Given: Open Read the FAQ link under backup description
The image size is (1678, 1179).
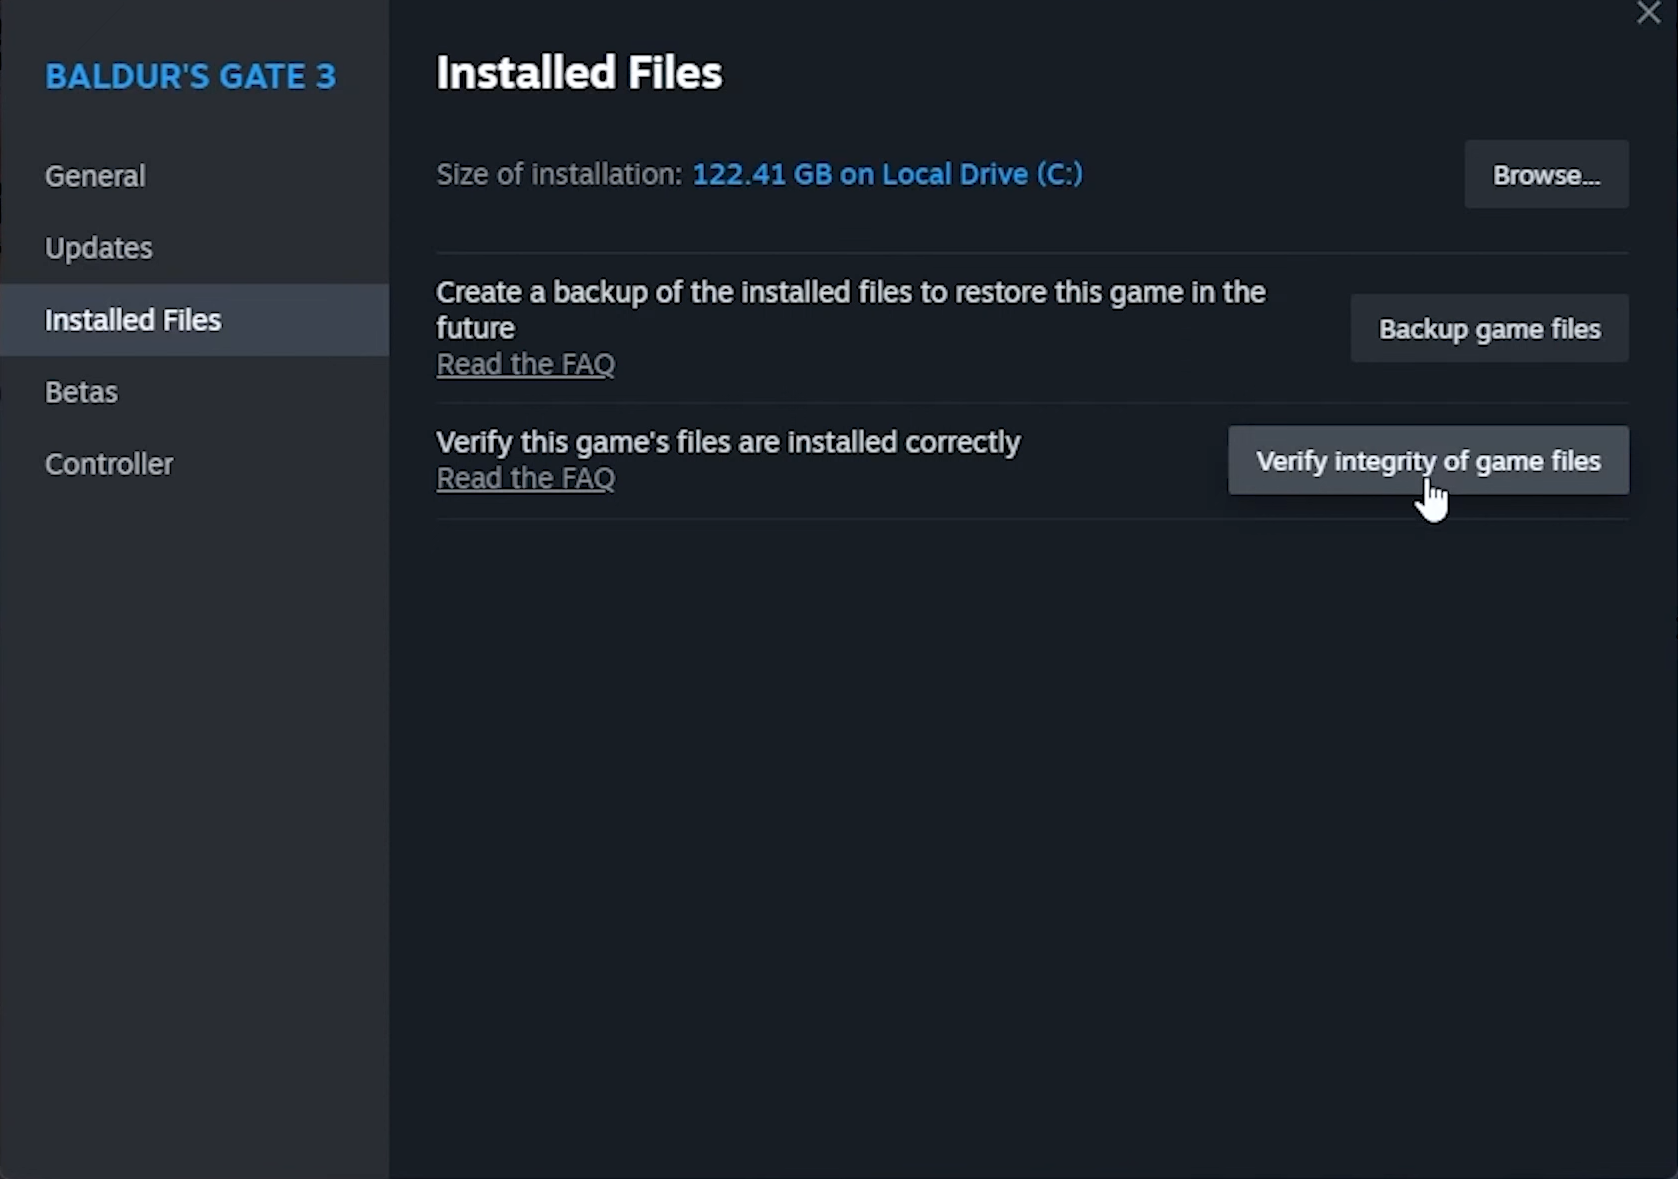Looking at the screenshot, I should pyautogui.click(x=526, y=364).
